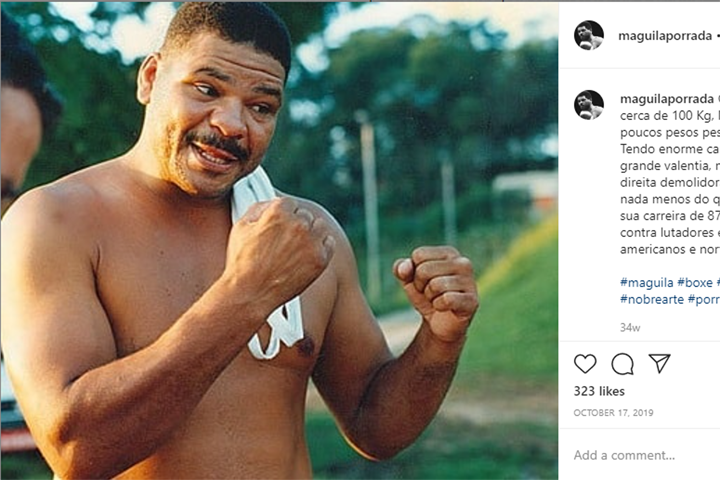The image size is (720, 480).
Task: Click the caption's small profile avatar
Action: (x=589, y=105)
